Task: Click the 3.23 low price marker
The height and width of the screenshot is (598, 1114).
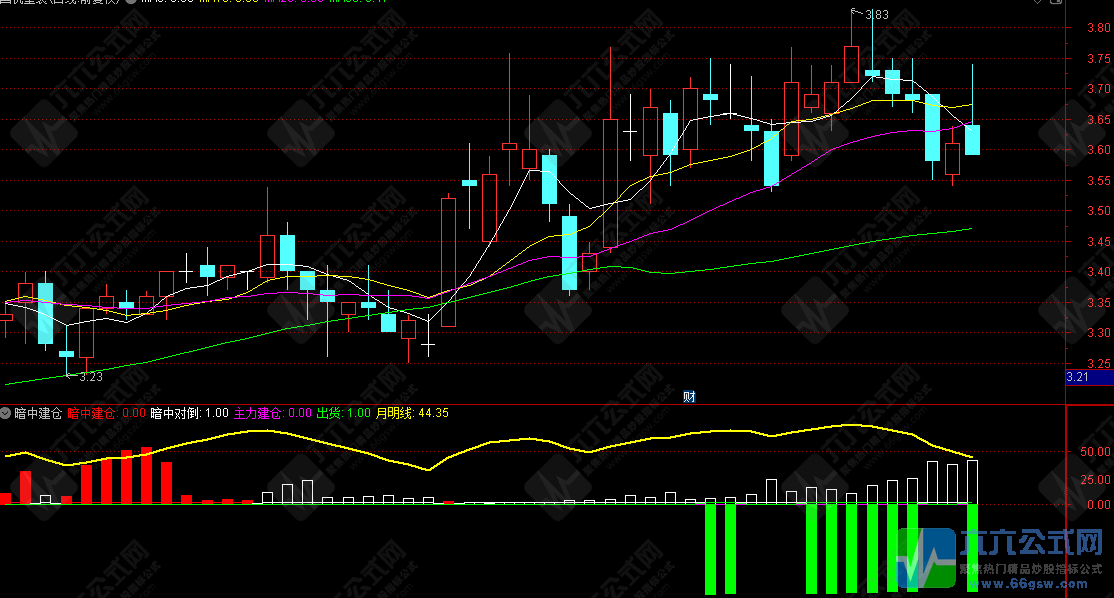Action: (90, 377)
